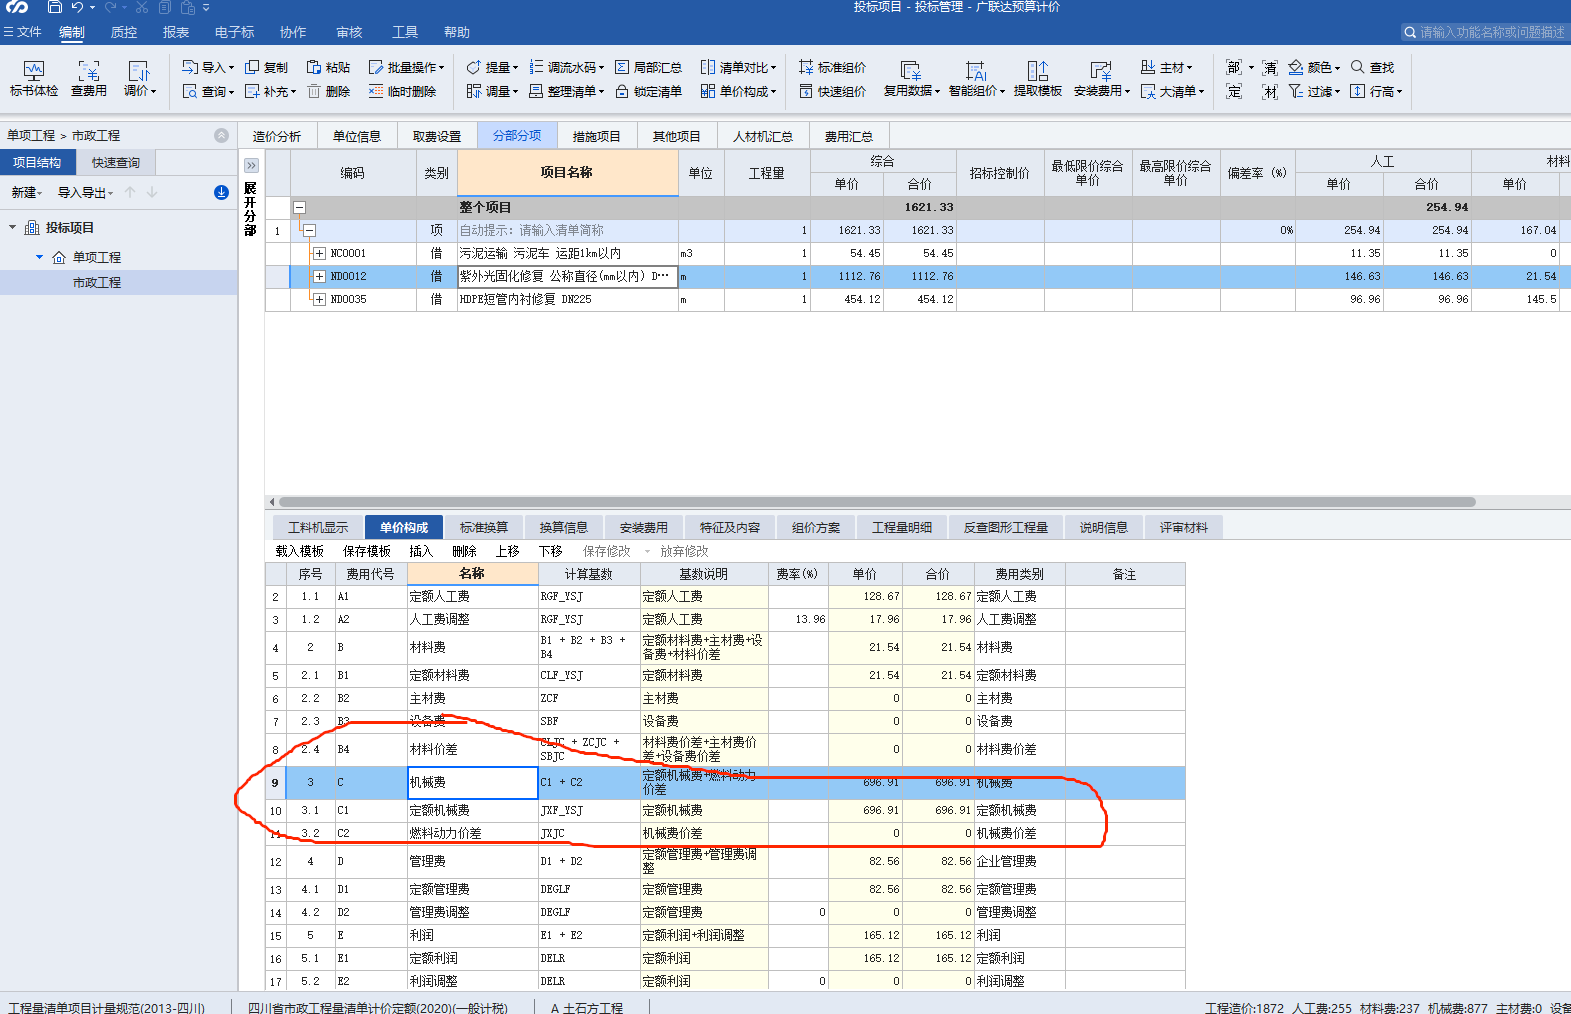Click 插入 insert in cost panel
This screenshot has height=1014, width=1571.
[421, 551]
